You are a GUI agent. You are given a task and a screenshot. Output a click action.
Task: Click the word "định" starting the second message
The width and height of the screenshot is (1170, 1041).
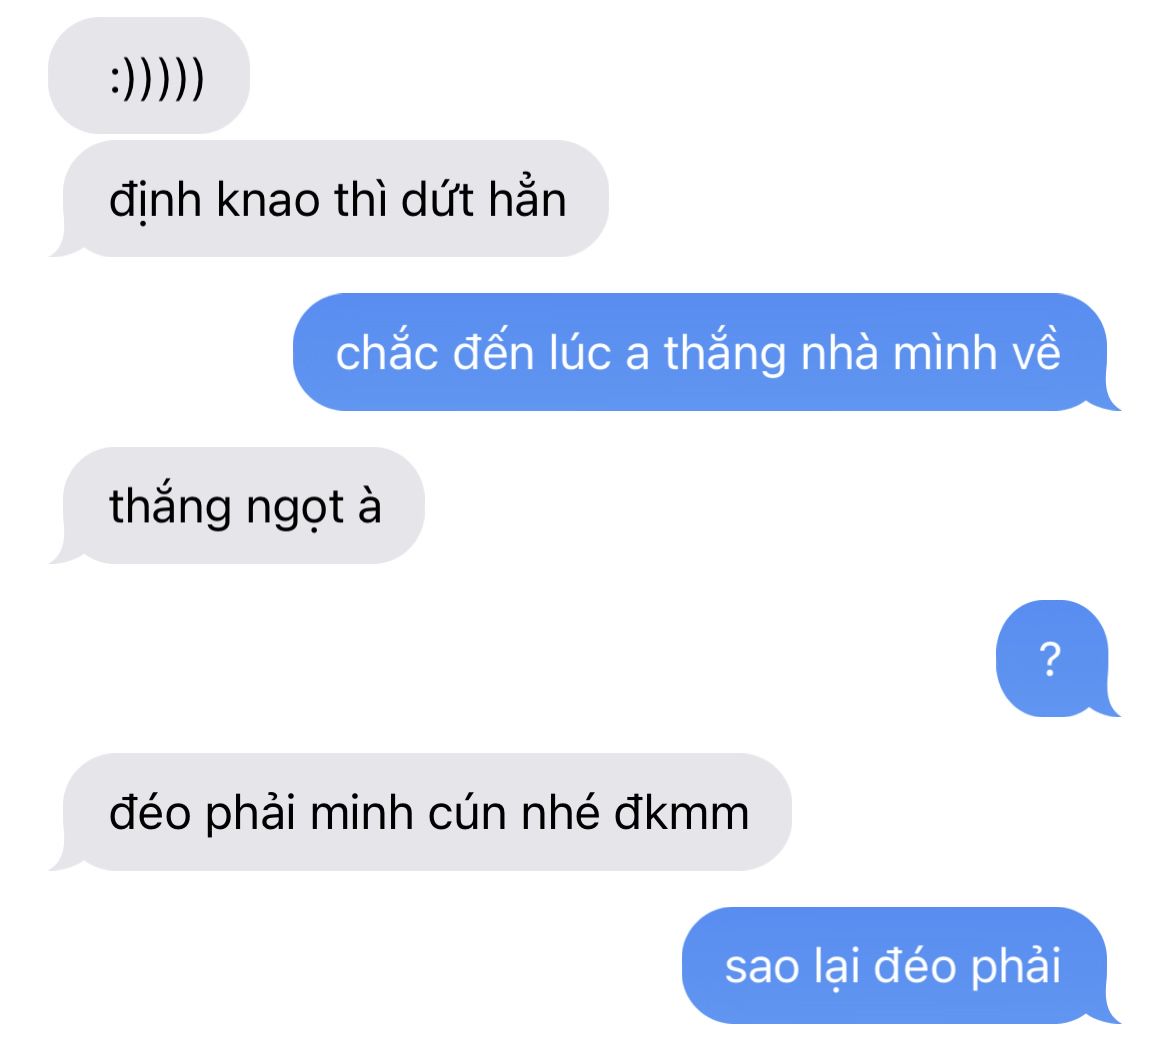[x=155, y=201]
